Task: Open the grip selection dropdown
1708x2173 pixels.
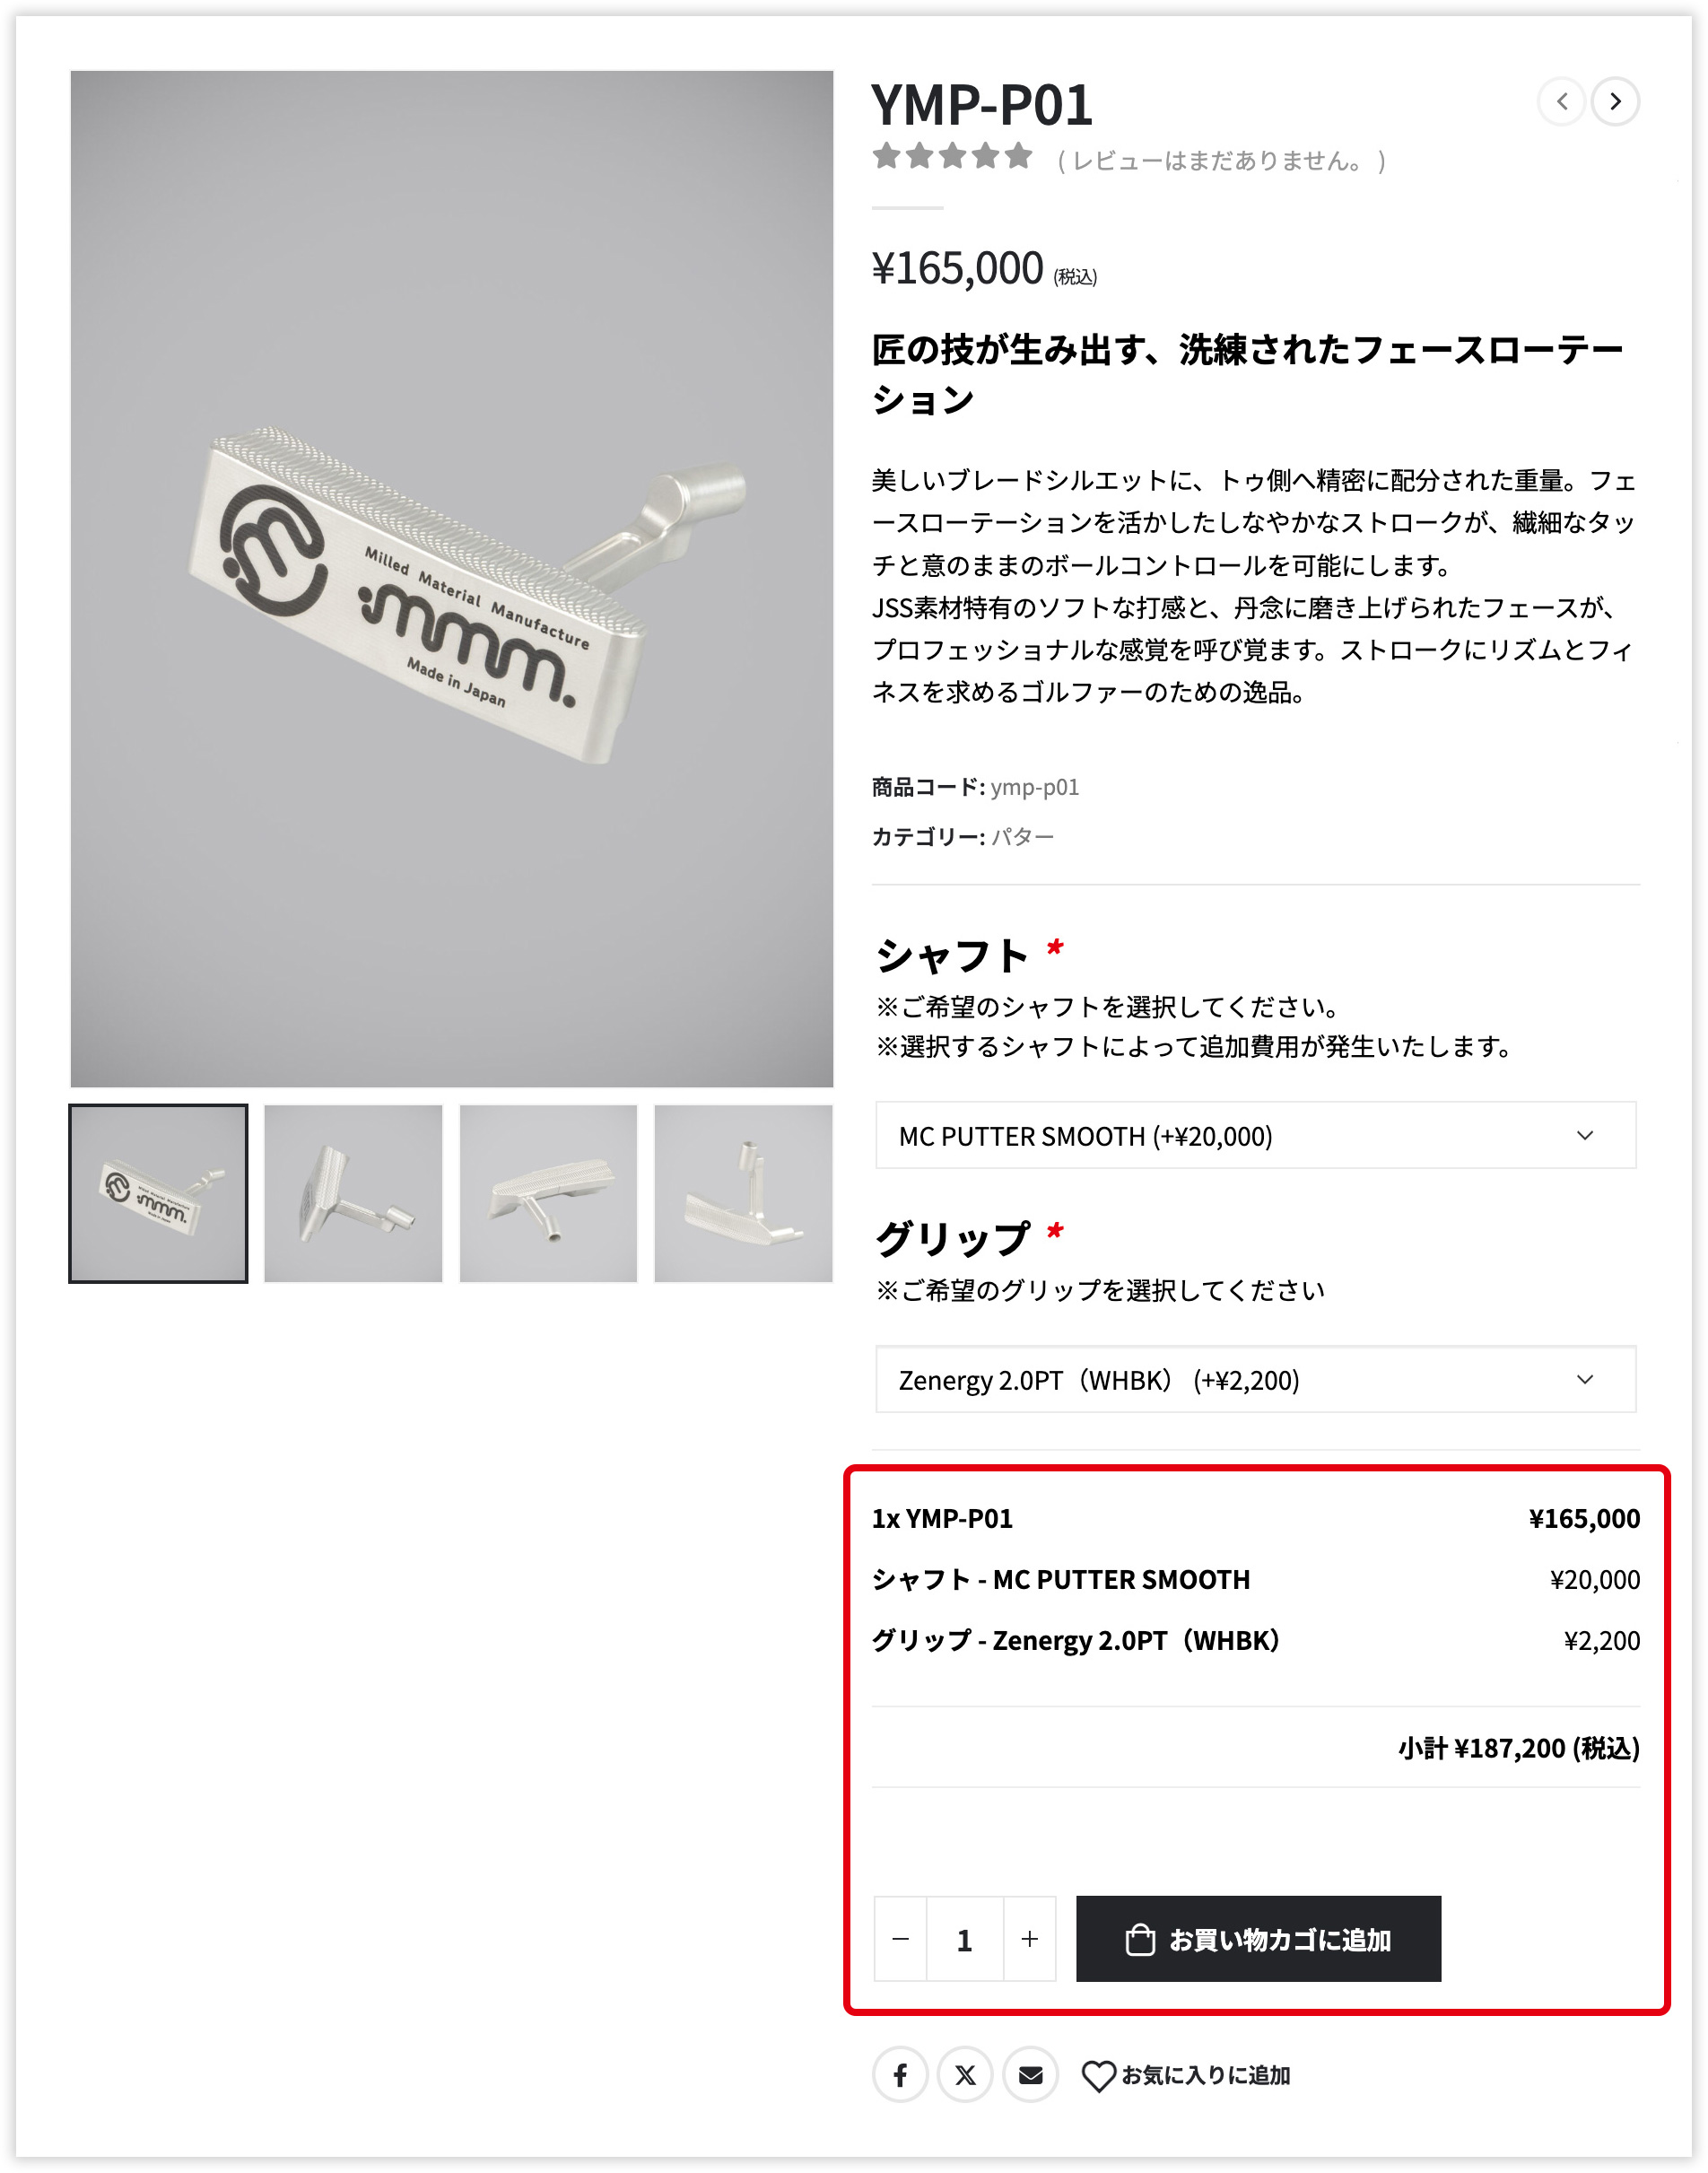Action: pos(1256,1379)
